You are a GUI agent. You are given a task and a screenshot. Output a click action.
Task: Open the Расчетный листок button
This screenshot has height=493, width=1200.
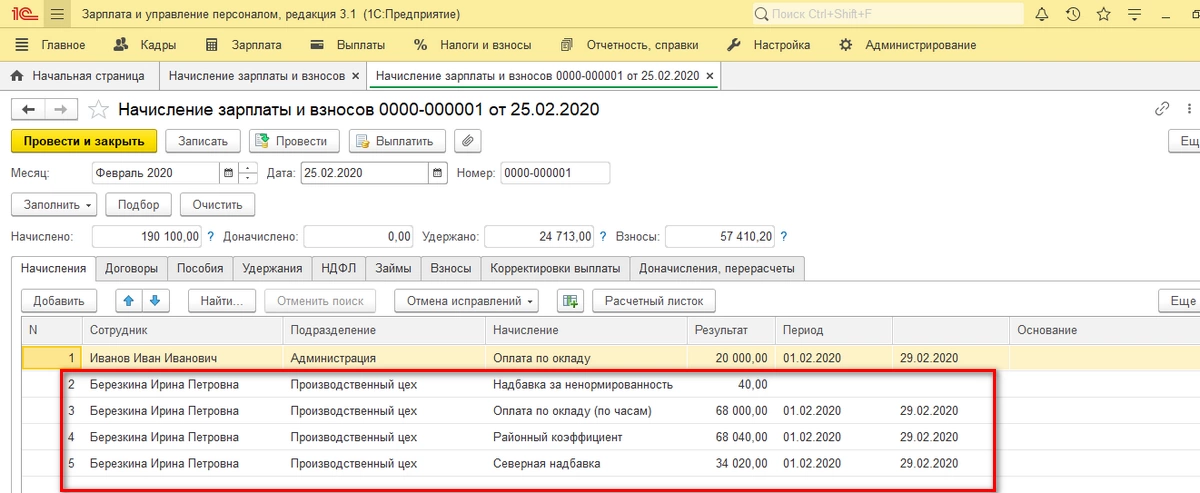pos(654,300)
